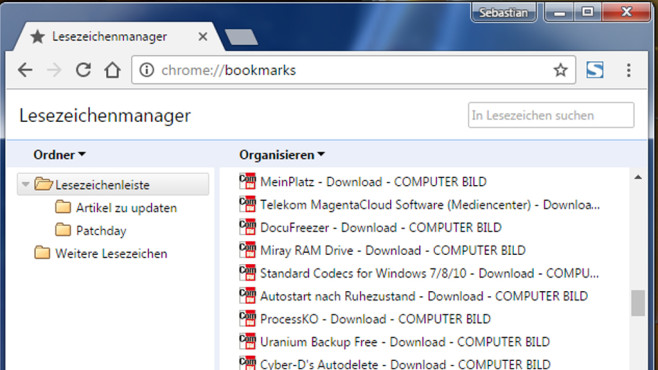Open the Patchday folder
This screenshot has height=370, width=658.
tap(101, 231)
